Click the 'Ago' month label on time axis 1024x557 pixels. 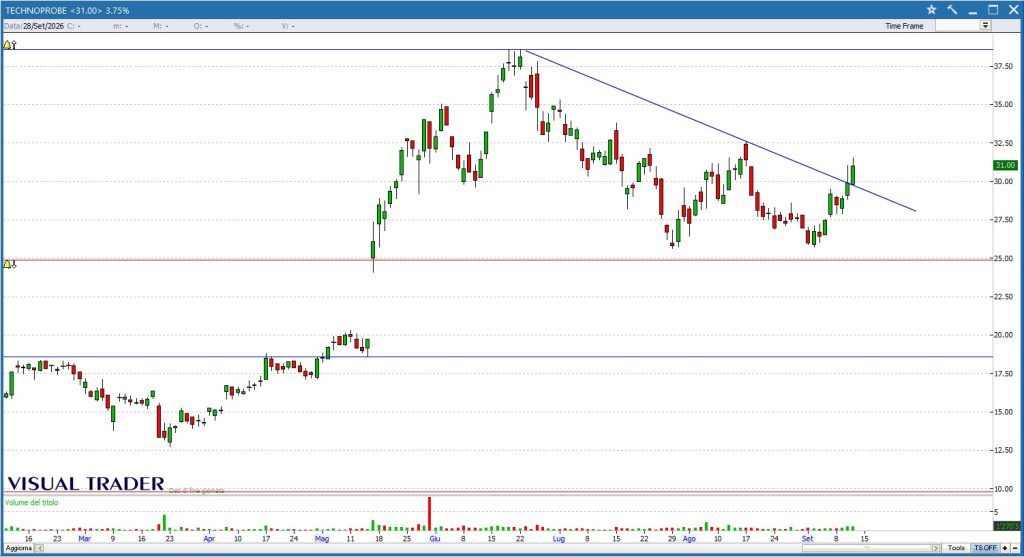click(689, 539)
